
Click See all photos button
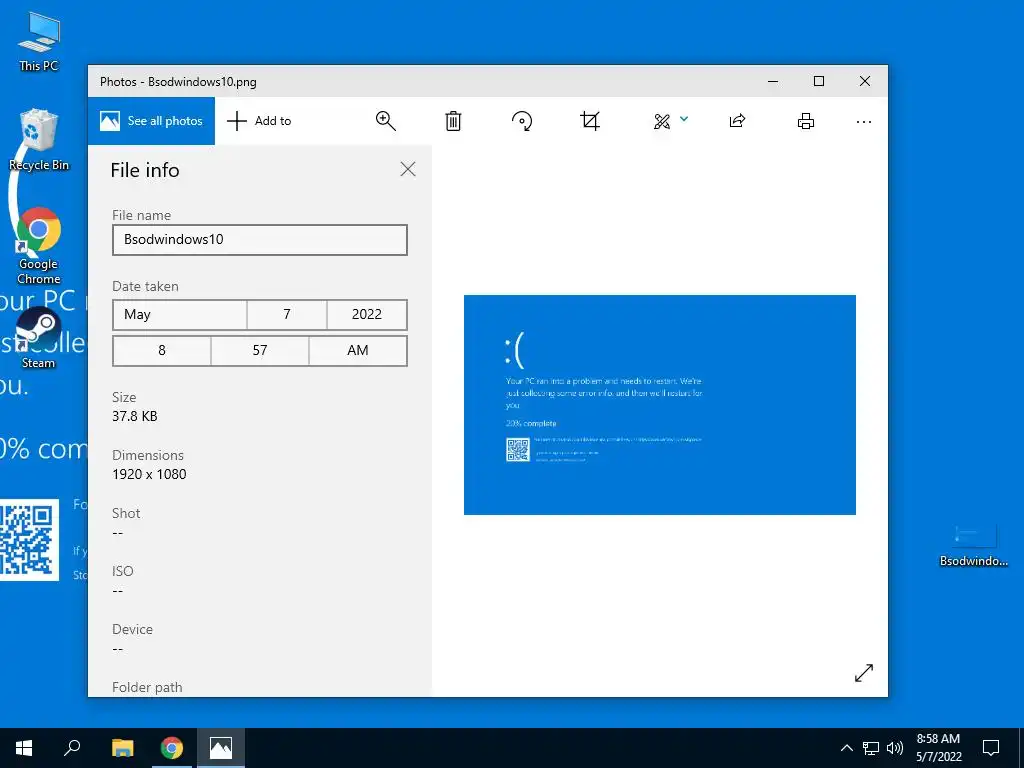point(152,121)
